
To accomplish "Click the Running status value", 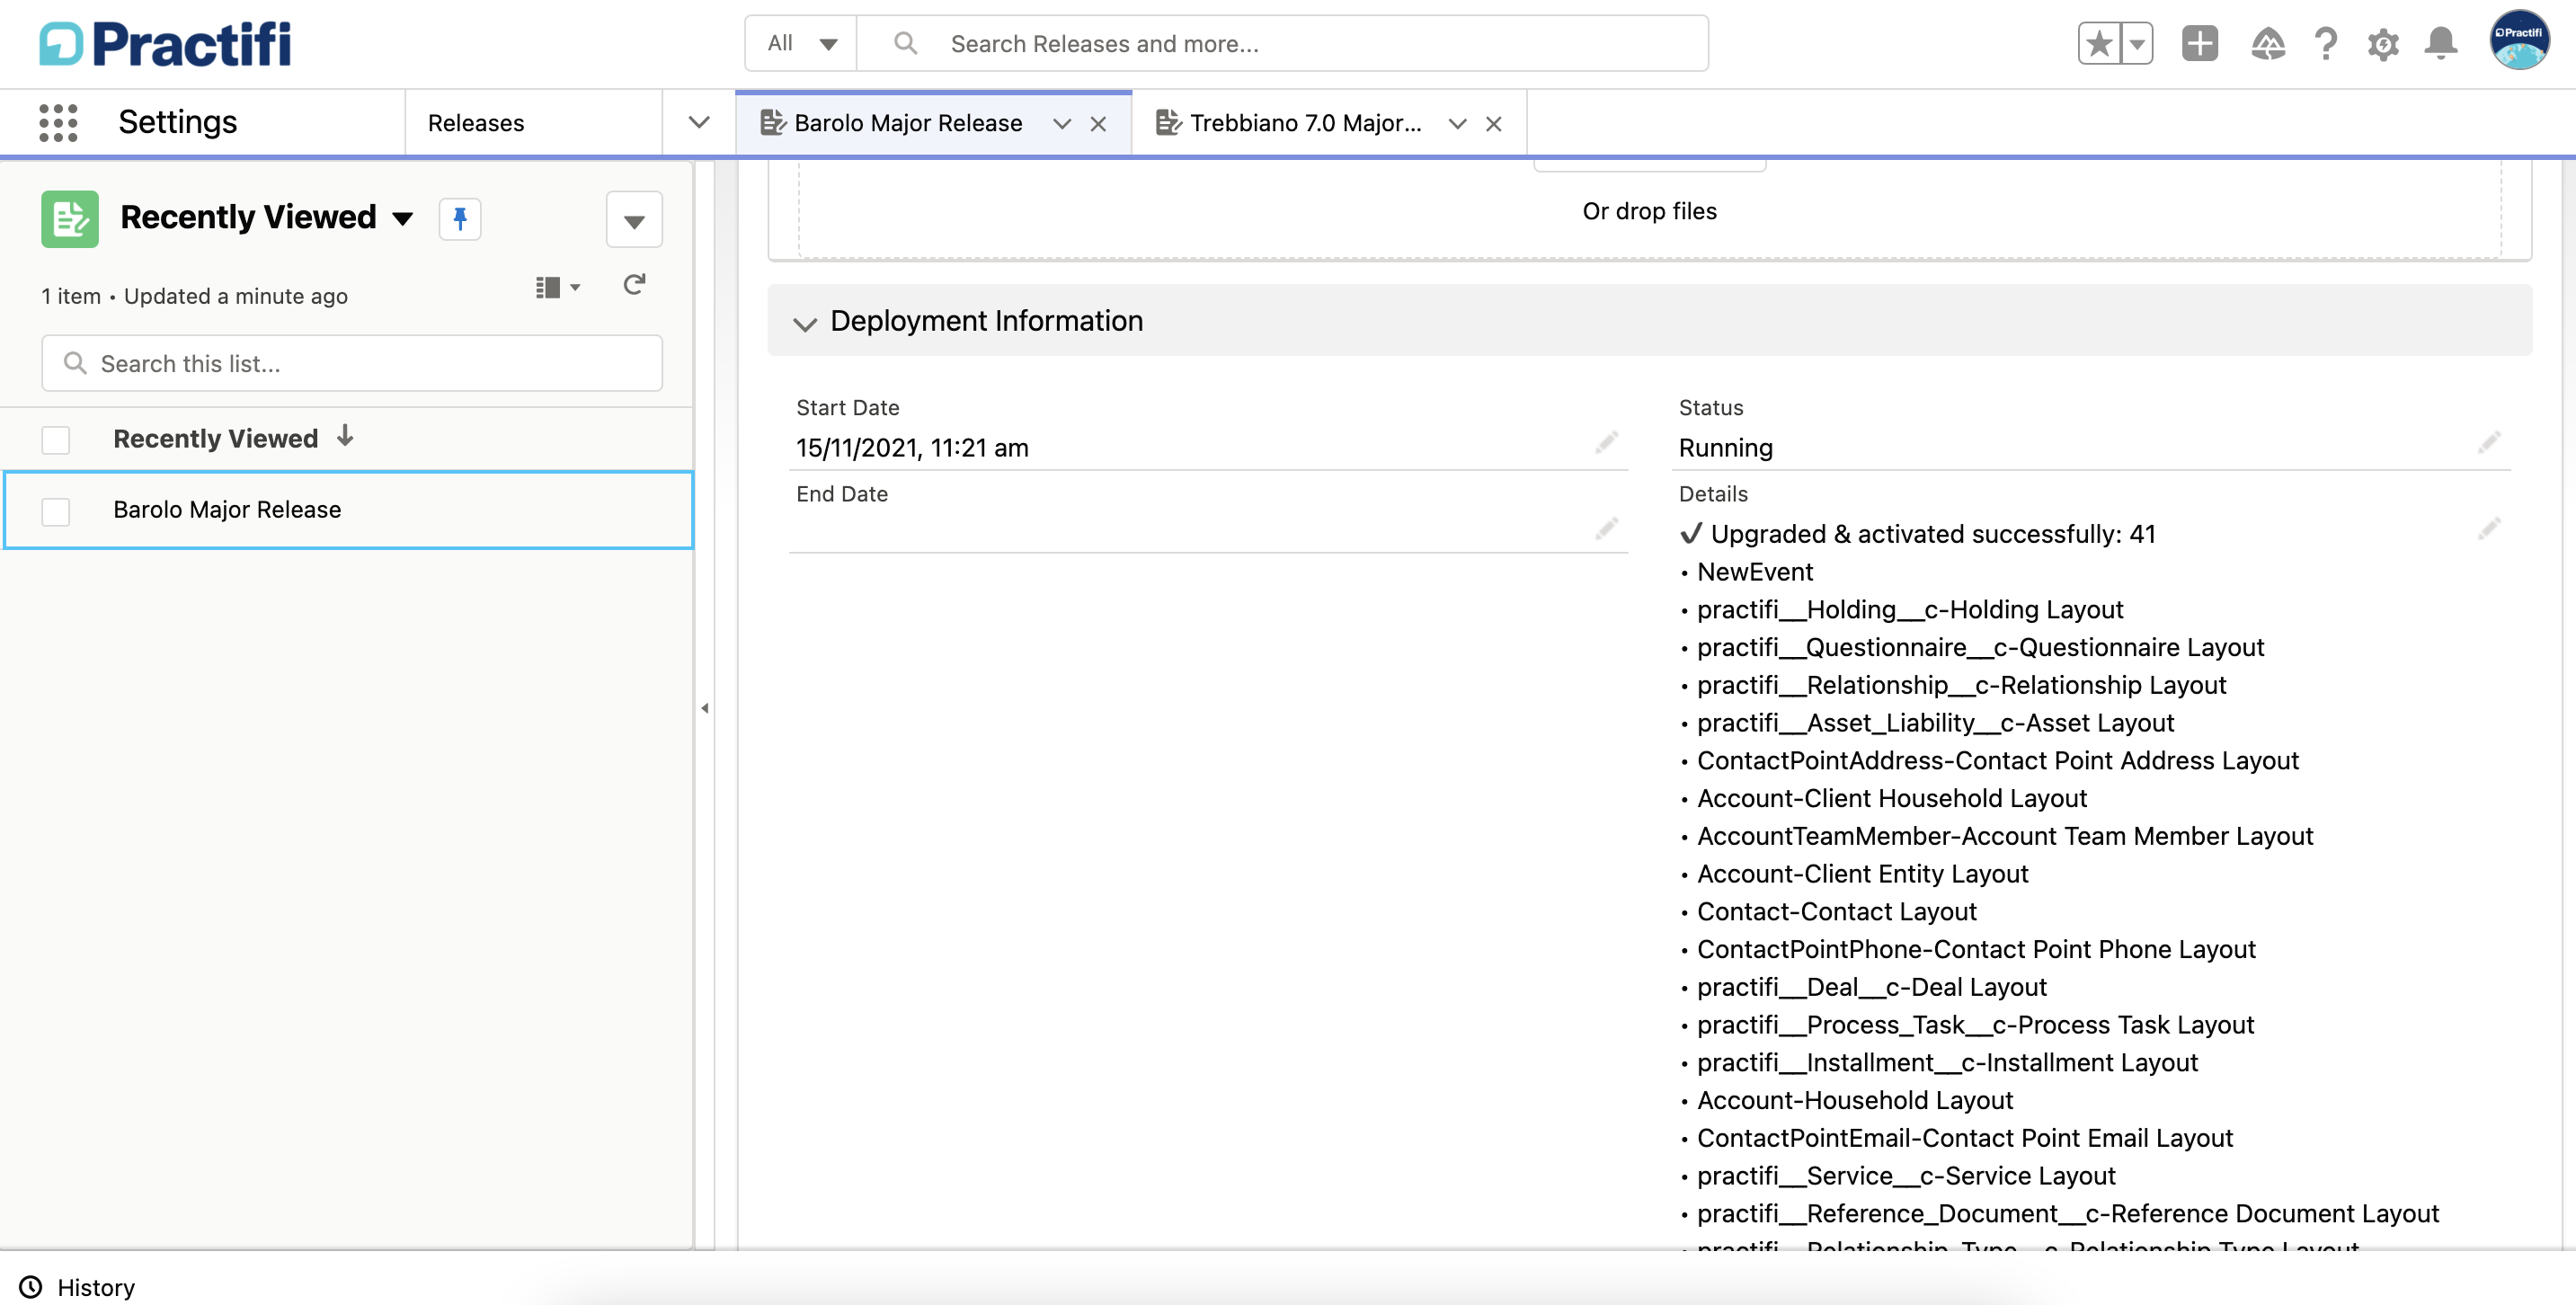I will click(x=1725, y=448).
